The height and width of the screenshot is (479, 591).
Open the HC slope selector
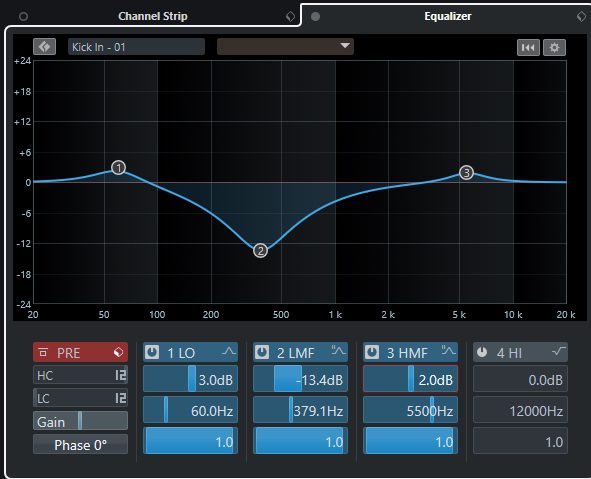(x=121, y=375)
